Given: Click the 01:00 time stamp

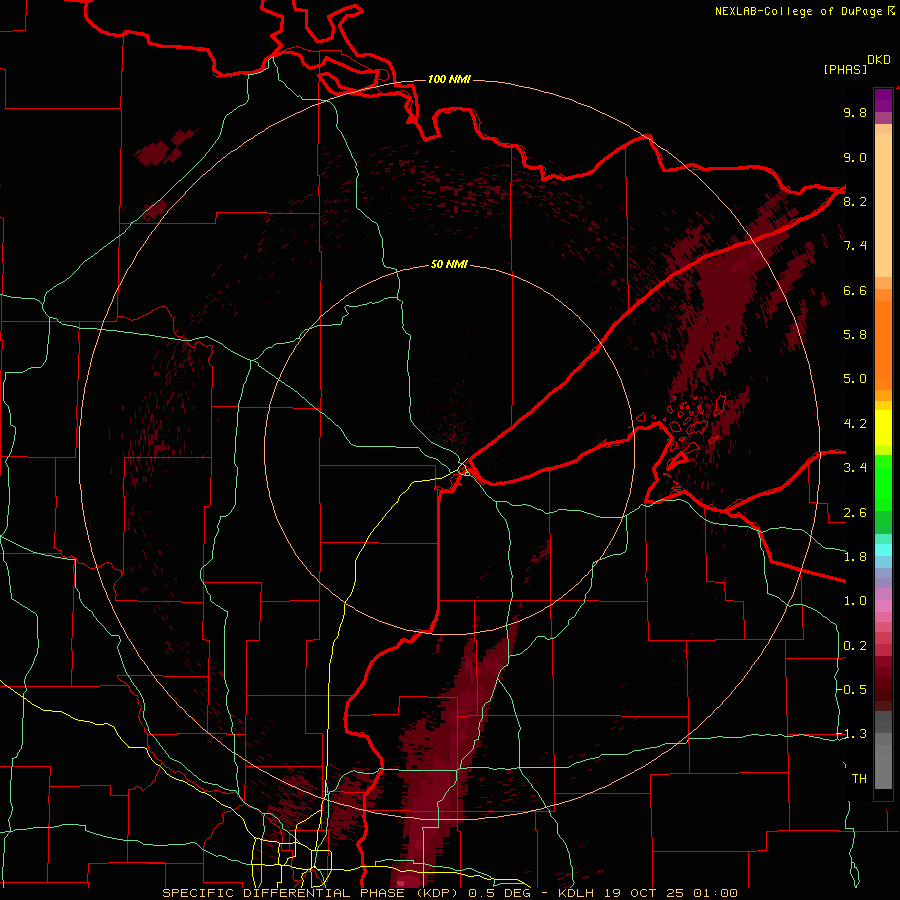Looking at the screenshot, I should point(715,893).
